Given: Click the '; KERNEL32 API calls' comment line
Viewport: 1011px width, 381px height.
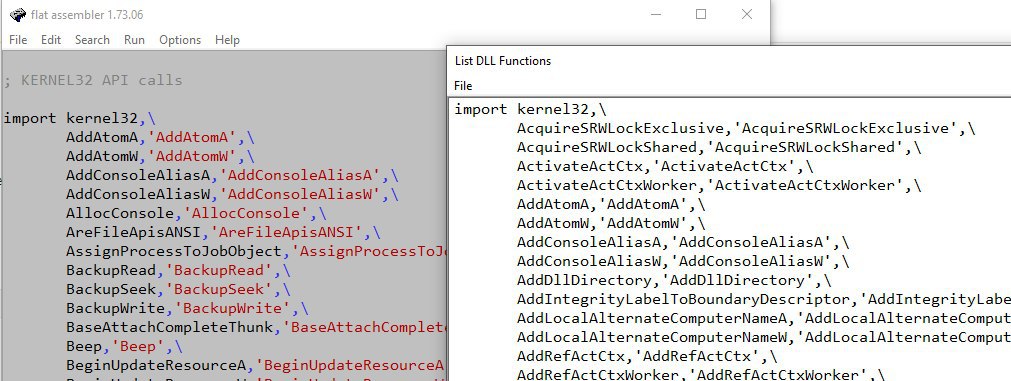Looking at the screenshot, I should click(93, 81).
